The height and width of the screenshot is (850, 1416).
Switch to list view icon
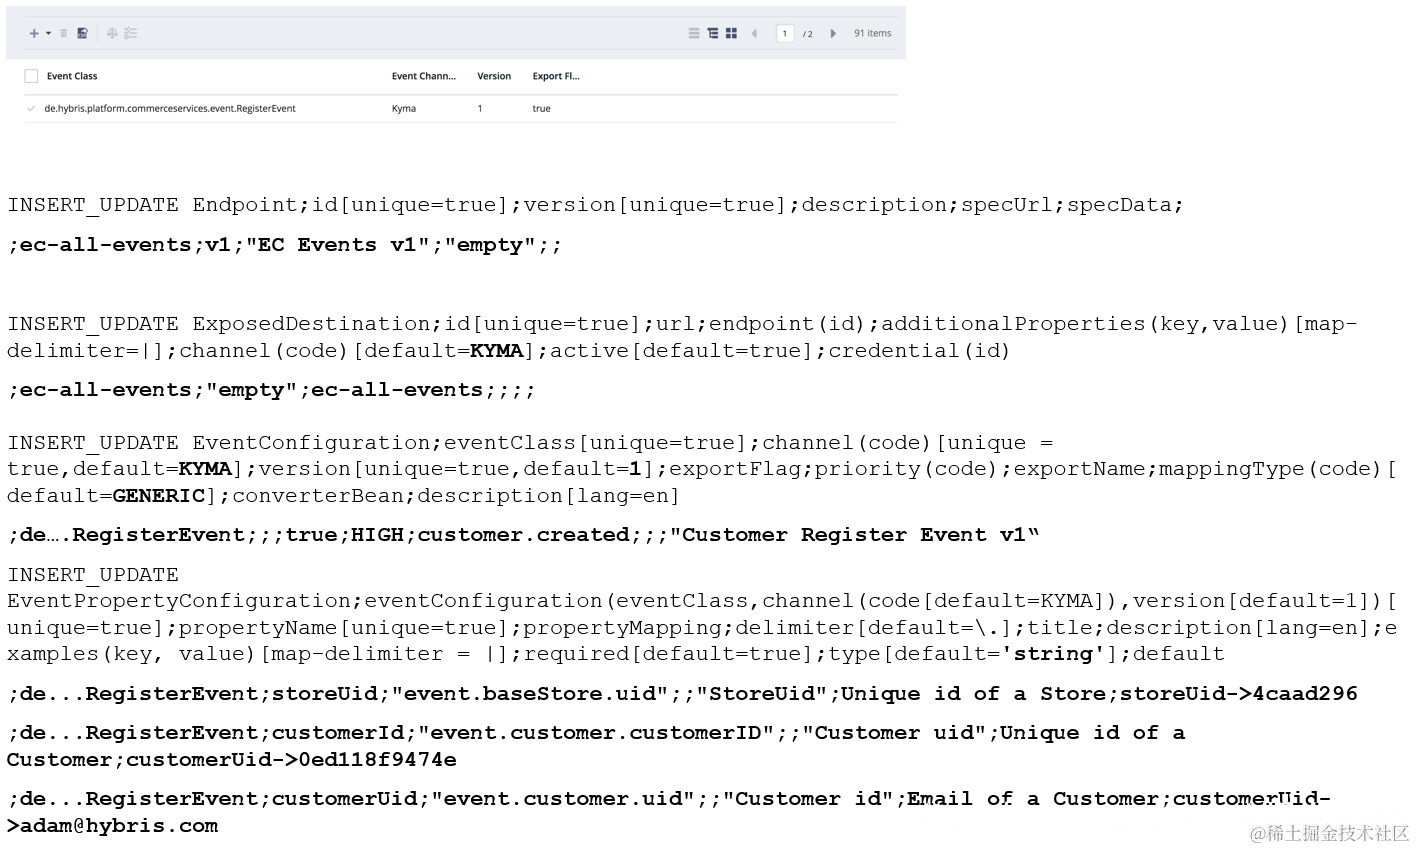click(x=694, y=33)
